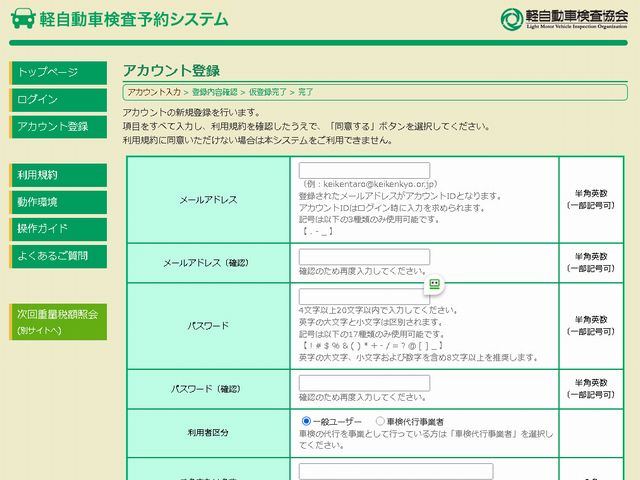Click the アカウント入力 breadcrumb step

(154, 92)
